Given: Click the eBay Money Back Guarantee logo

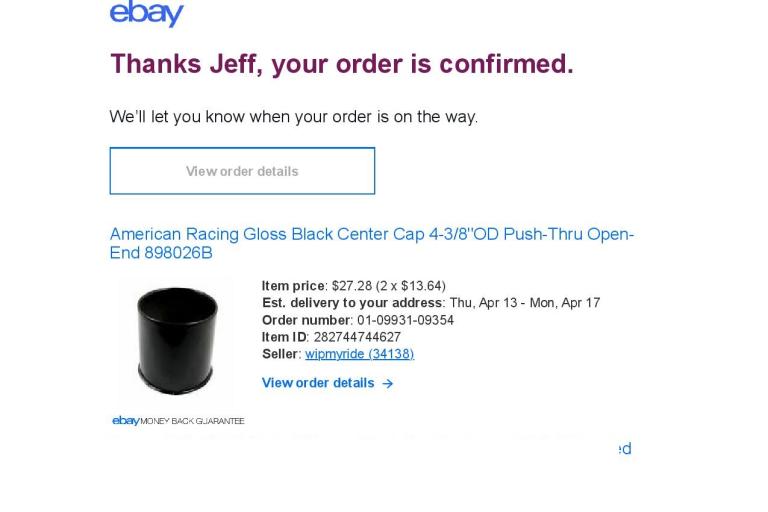Looking at the screenshot, I should 178,421.
